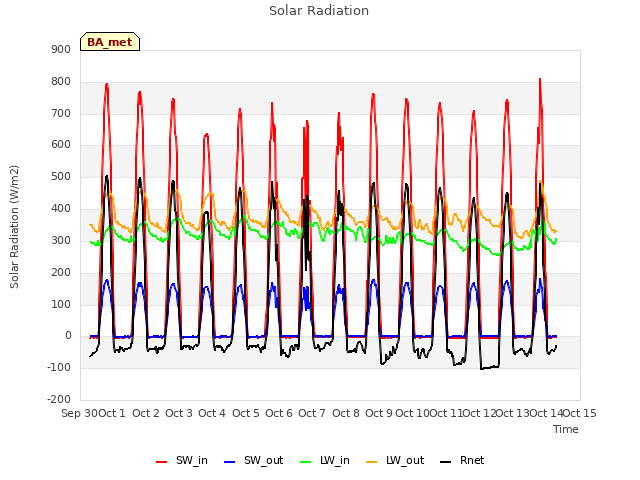Click the Oct 3 x-axis date label
Image resolution: width=640 pixels, height=480 pixels.
click(x=179, y=413)
